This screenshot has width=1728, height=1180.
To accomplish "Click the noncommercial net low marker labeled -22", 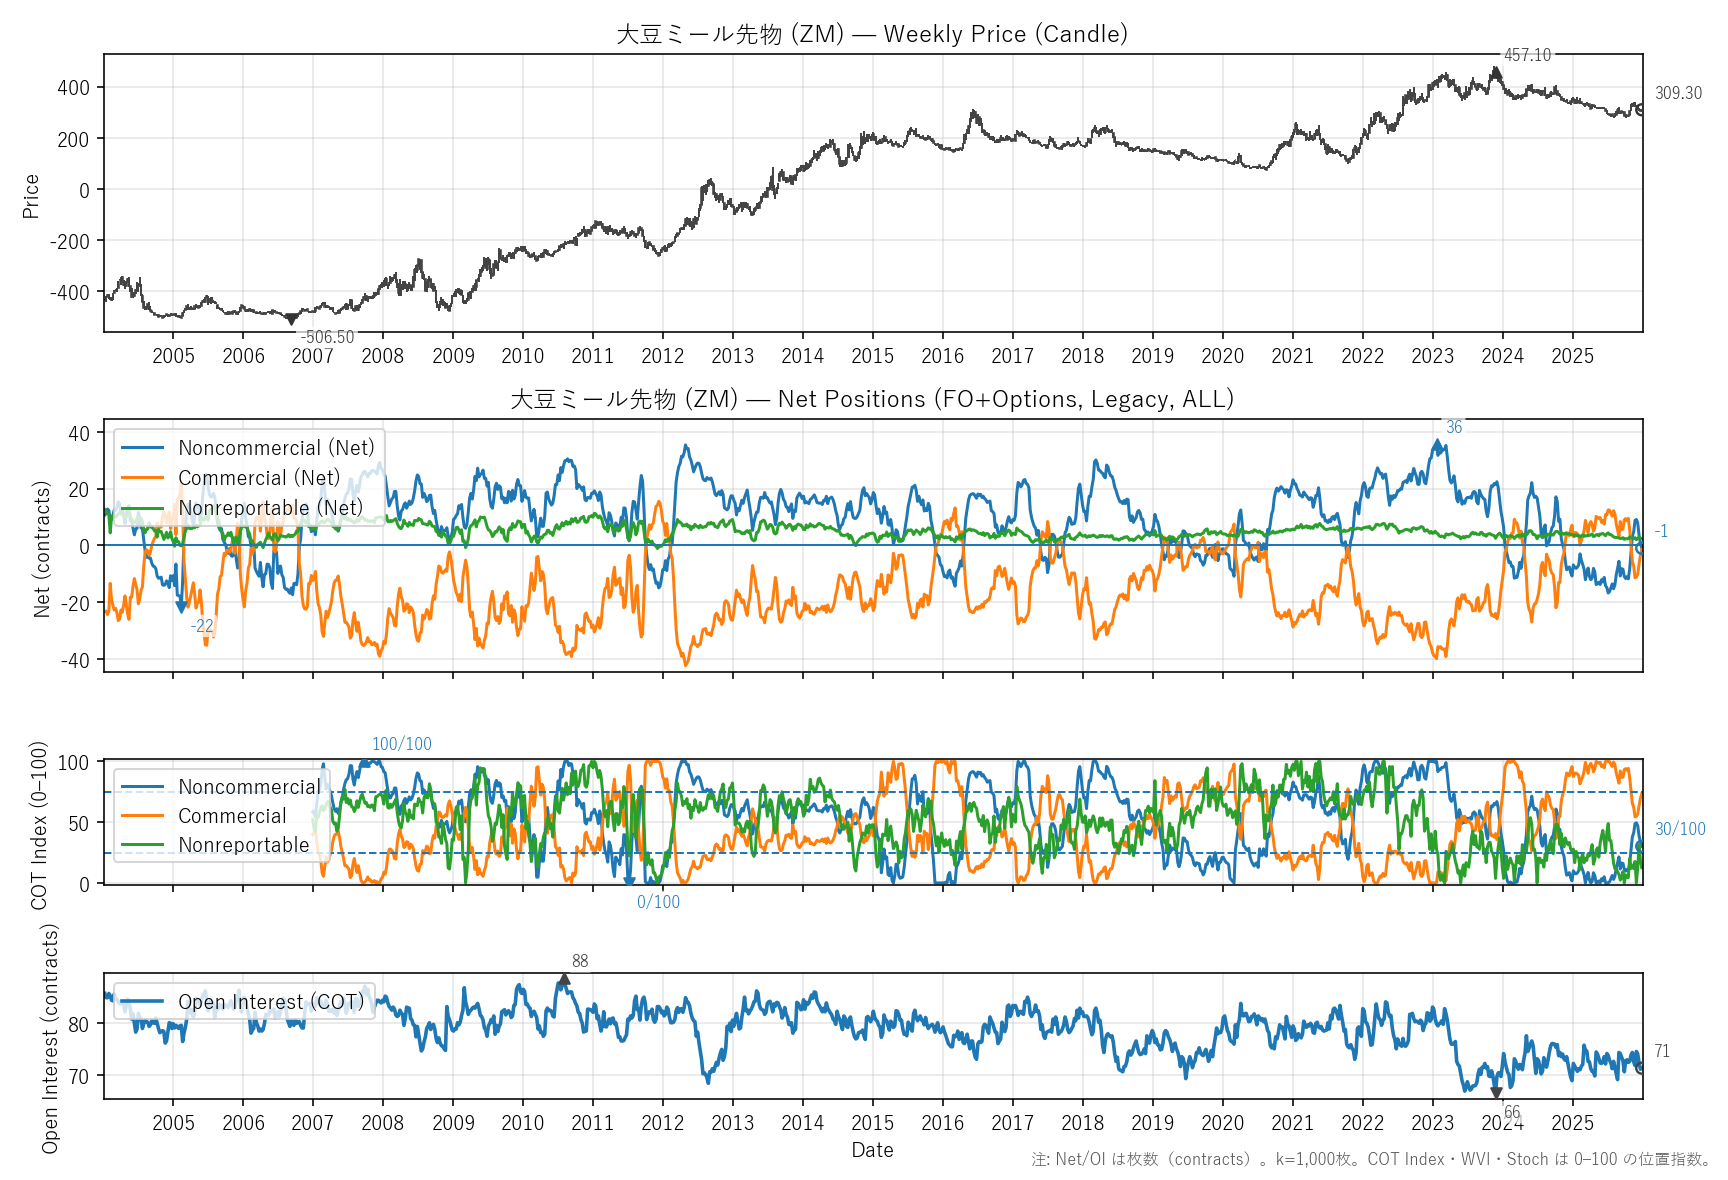I will (182, 606).
